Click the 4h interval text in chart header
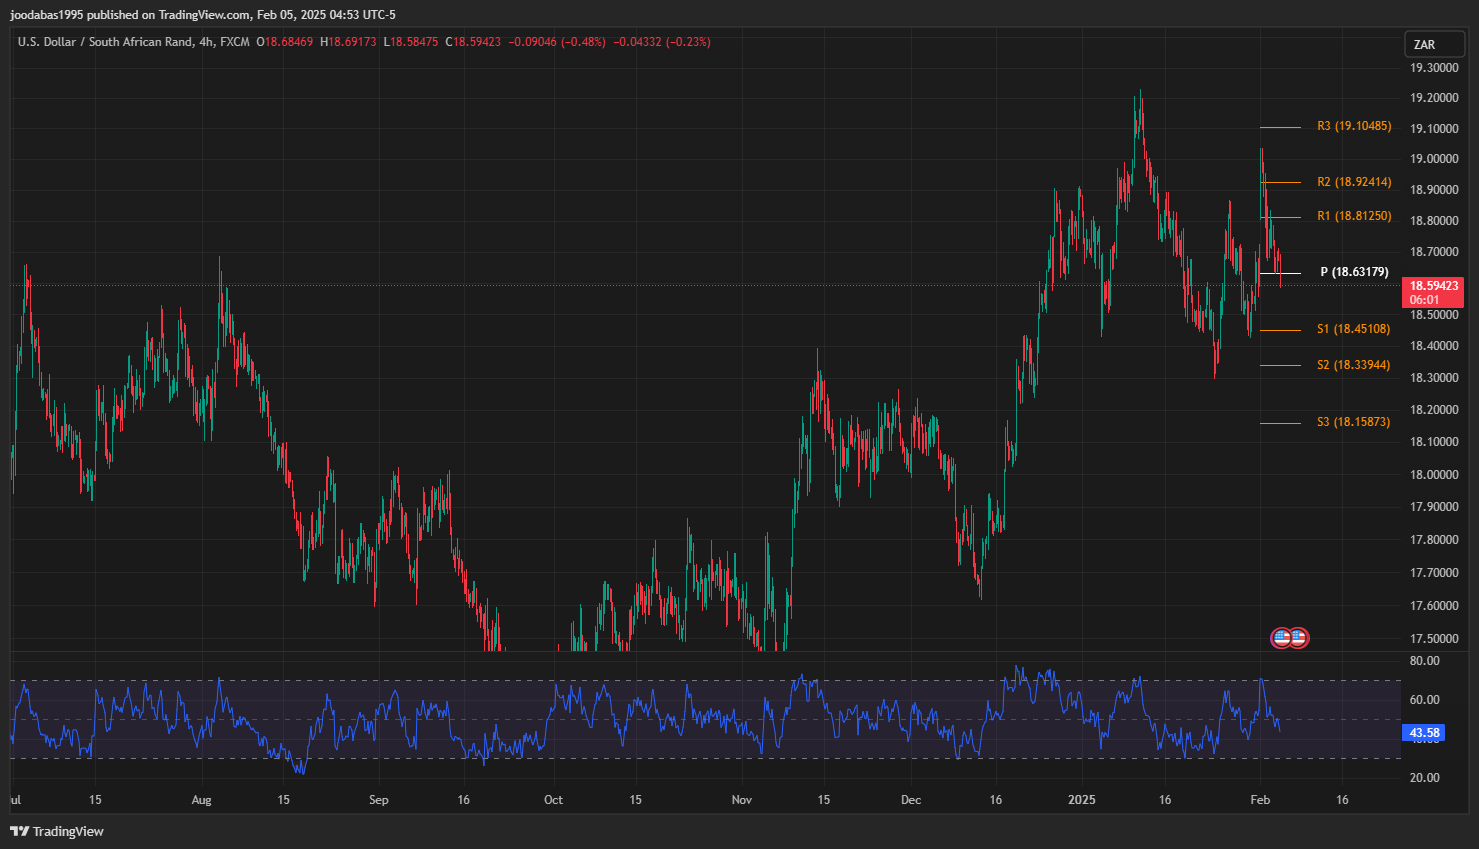 [206, 42]
